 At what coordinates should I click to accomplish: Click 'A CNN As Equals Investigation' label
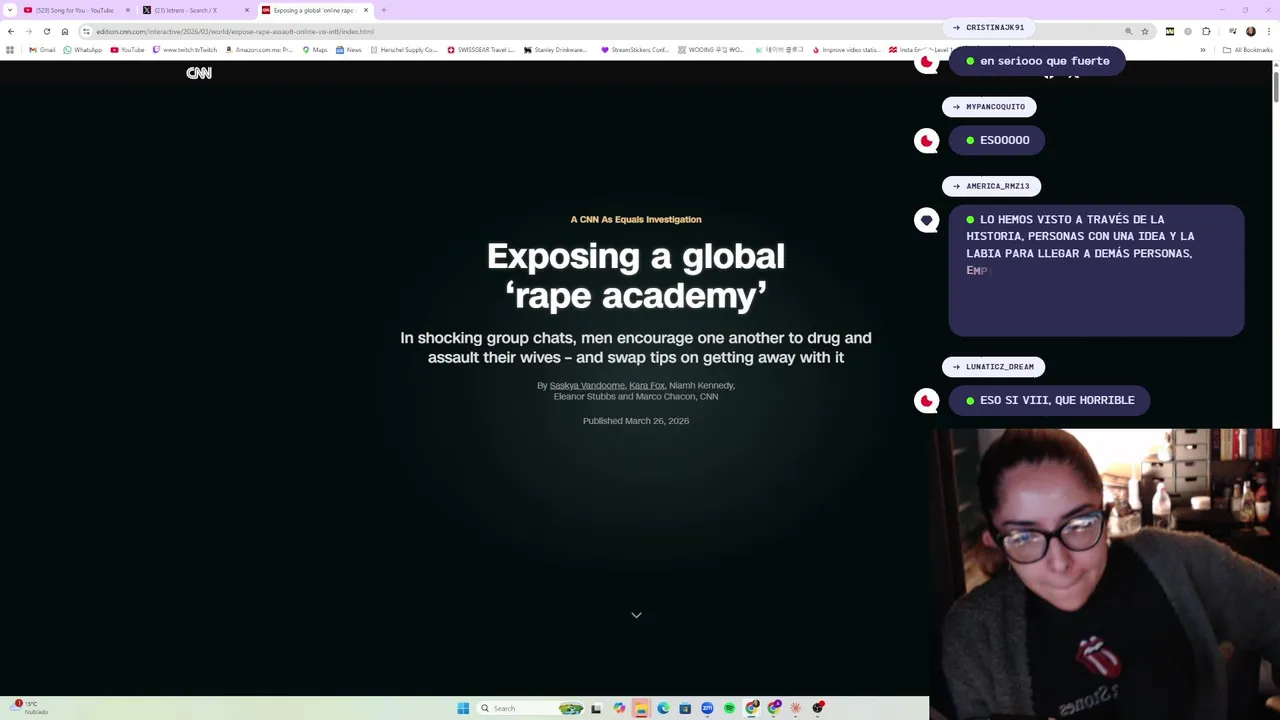coord(636,219)
